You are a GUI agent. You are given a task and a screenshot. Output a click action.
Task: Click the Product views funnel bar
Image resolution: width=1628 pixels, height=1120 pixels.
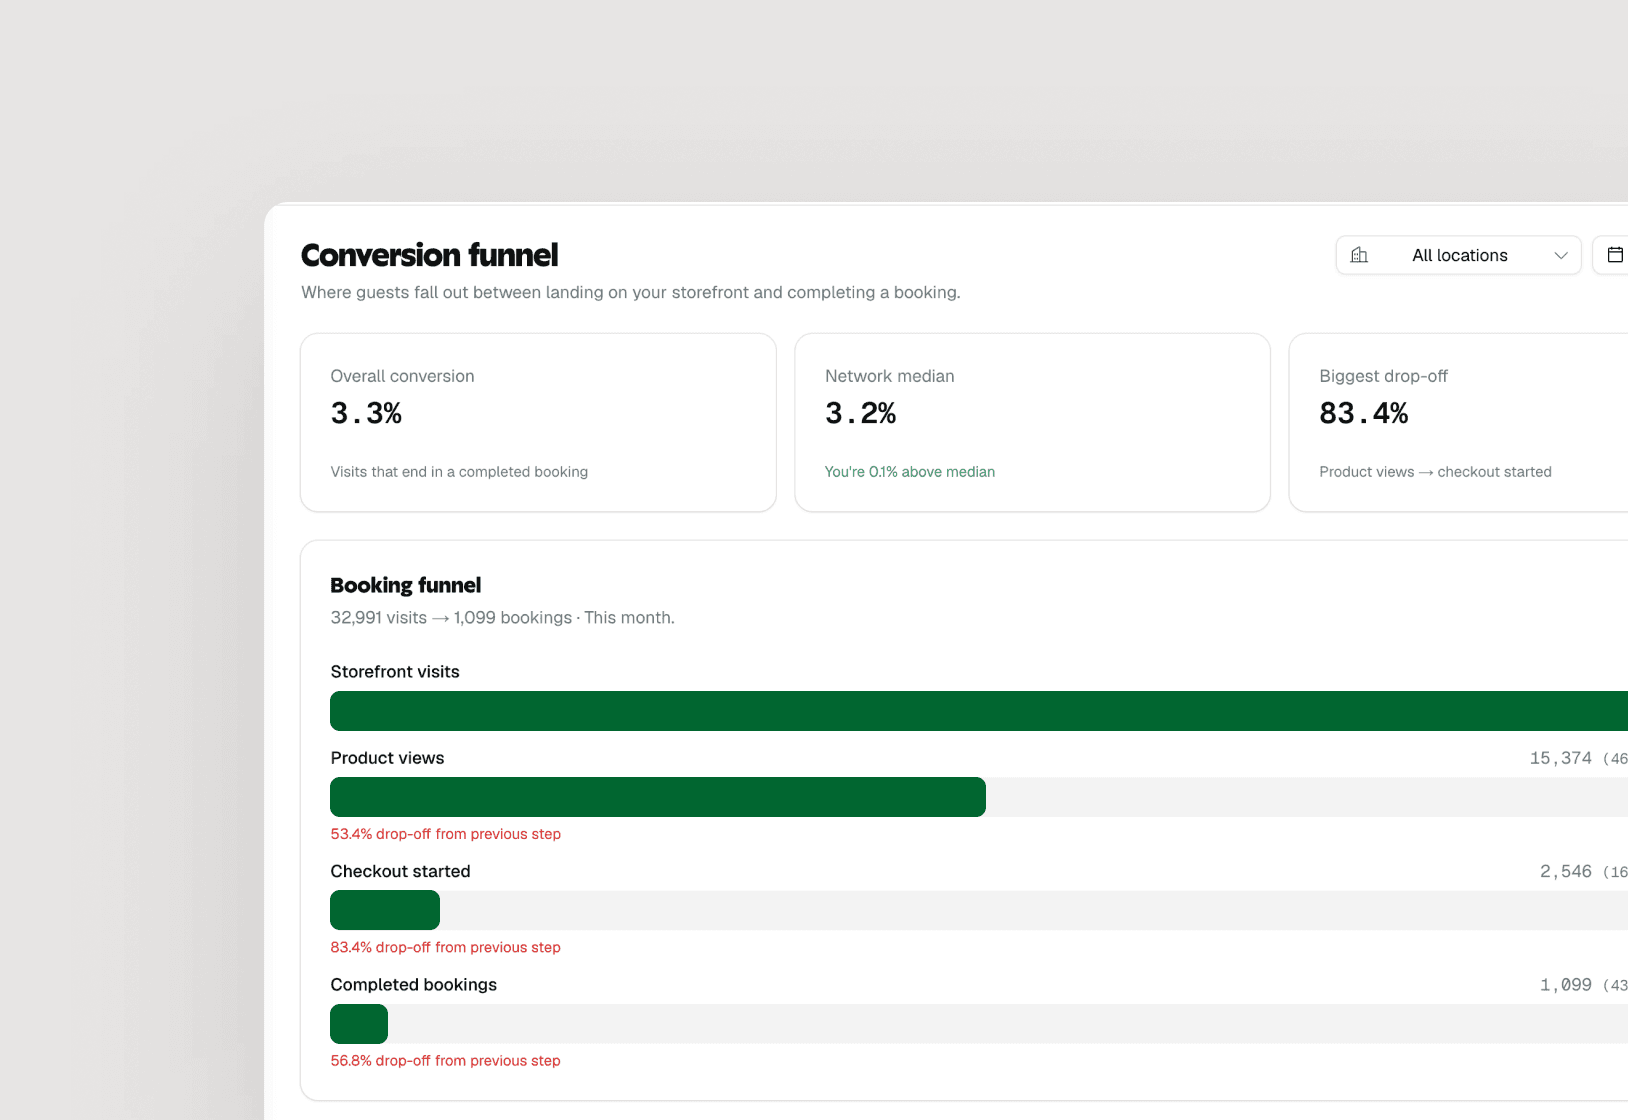(658, 797)
